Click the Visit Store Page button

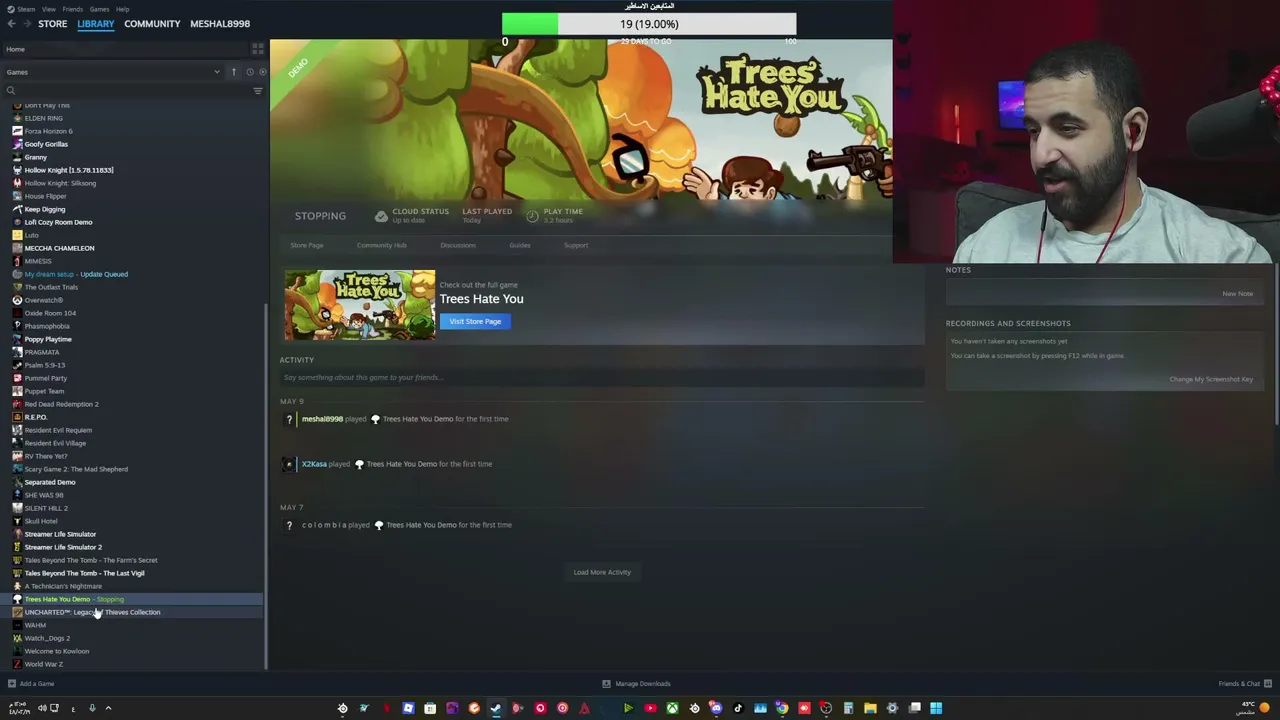[x=475, y=321]
